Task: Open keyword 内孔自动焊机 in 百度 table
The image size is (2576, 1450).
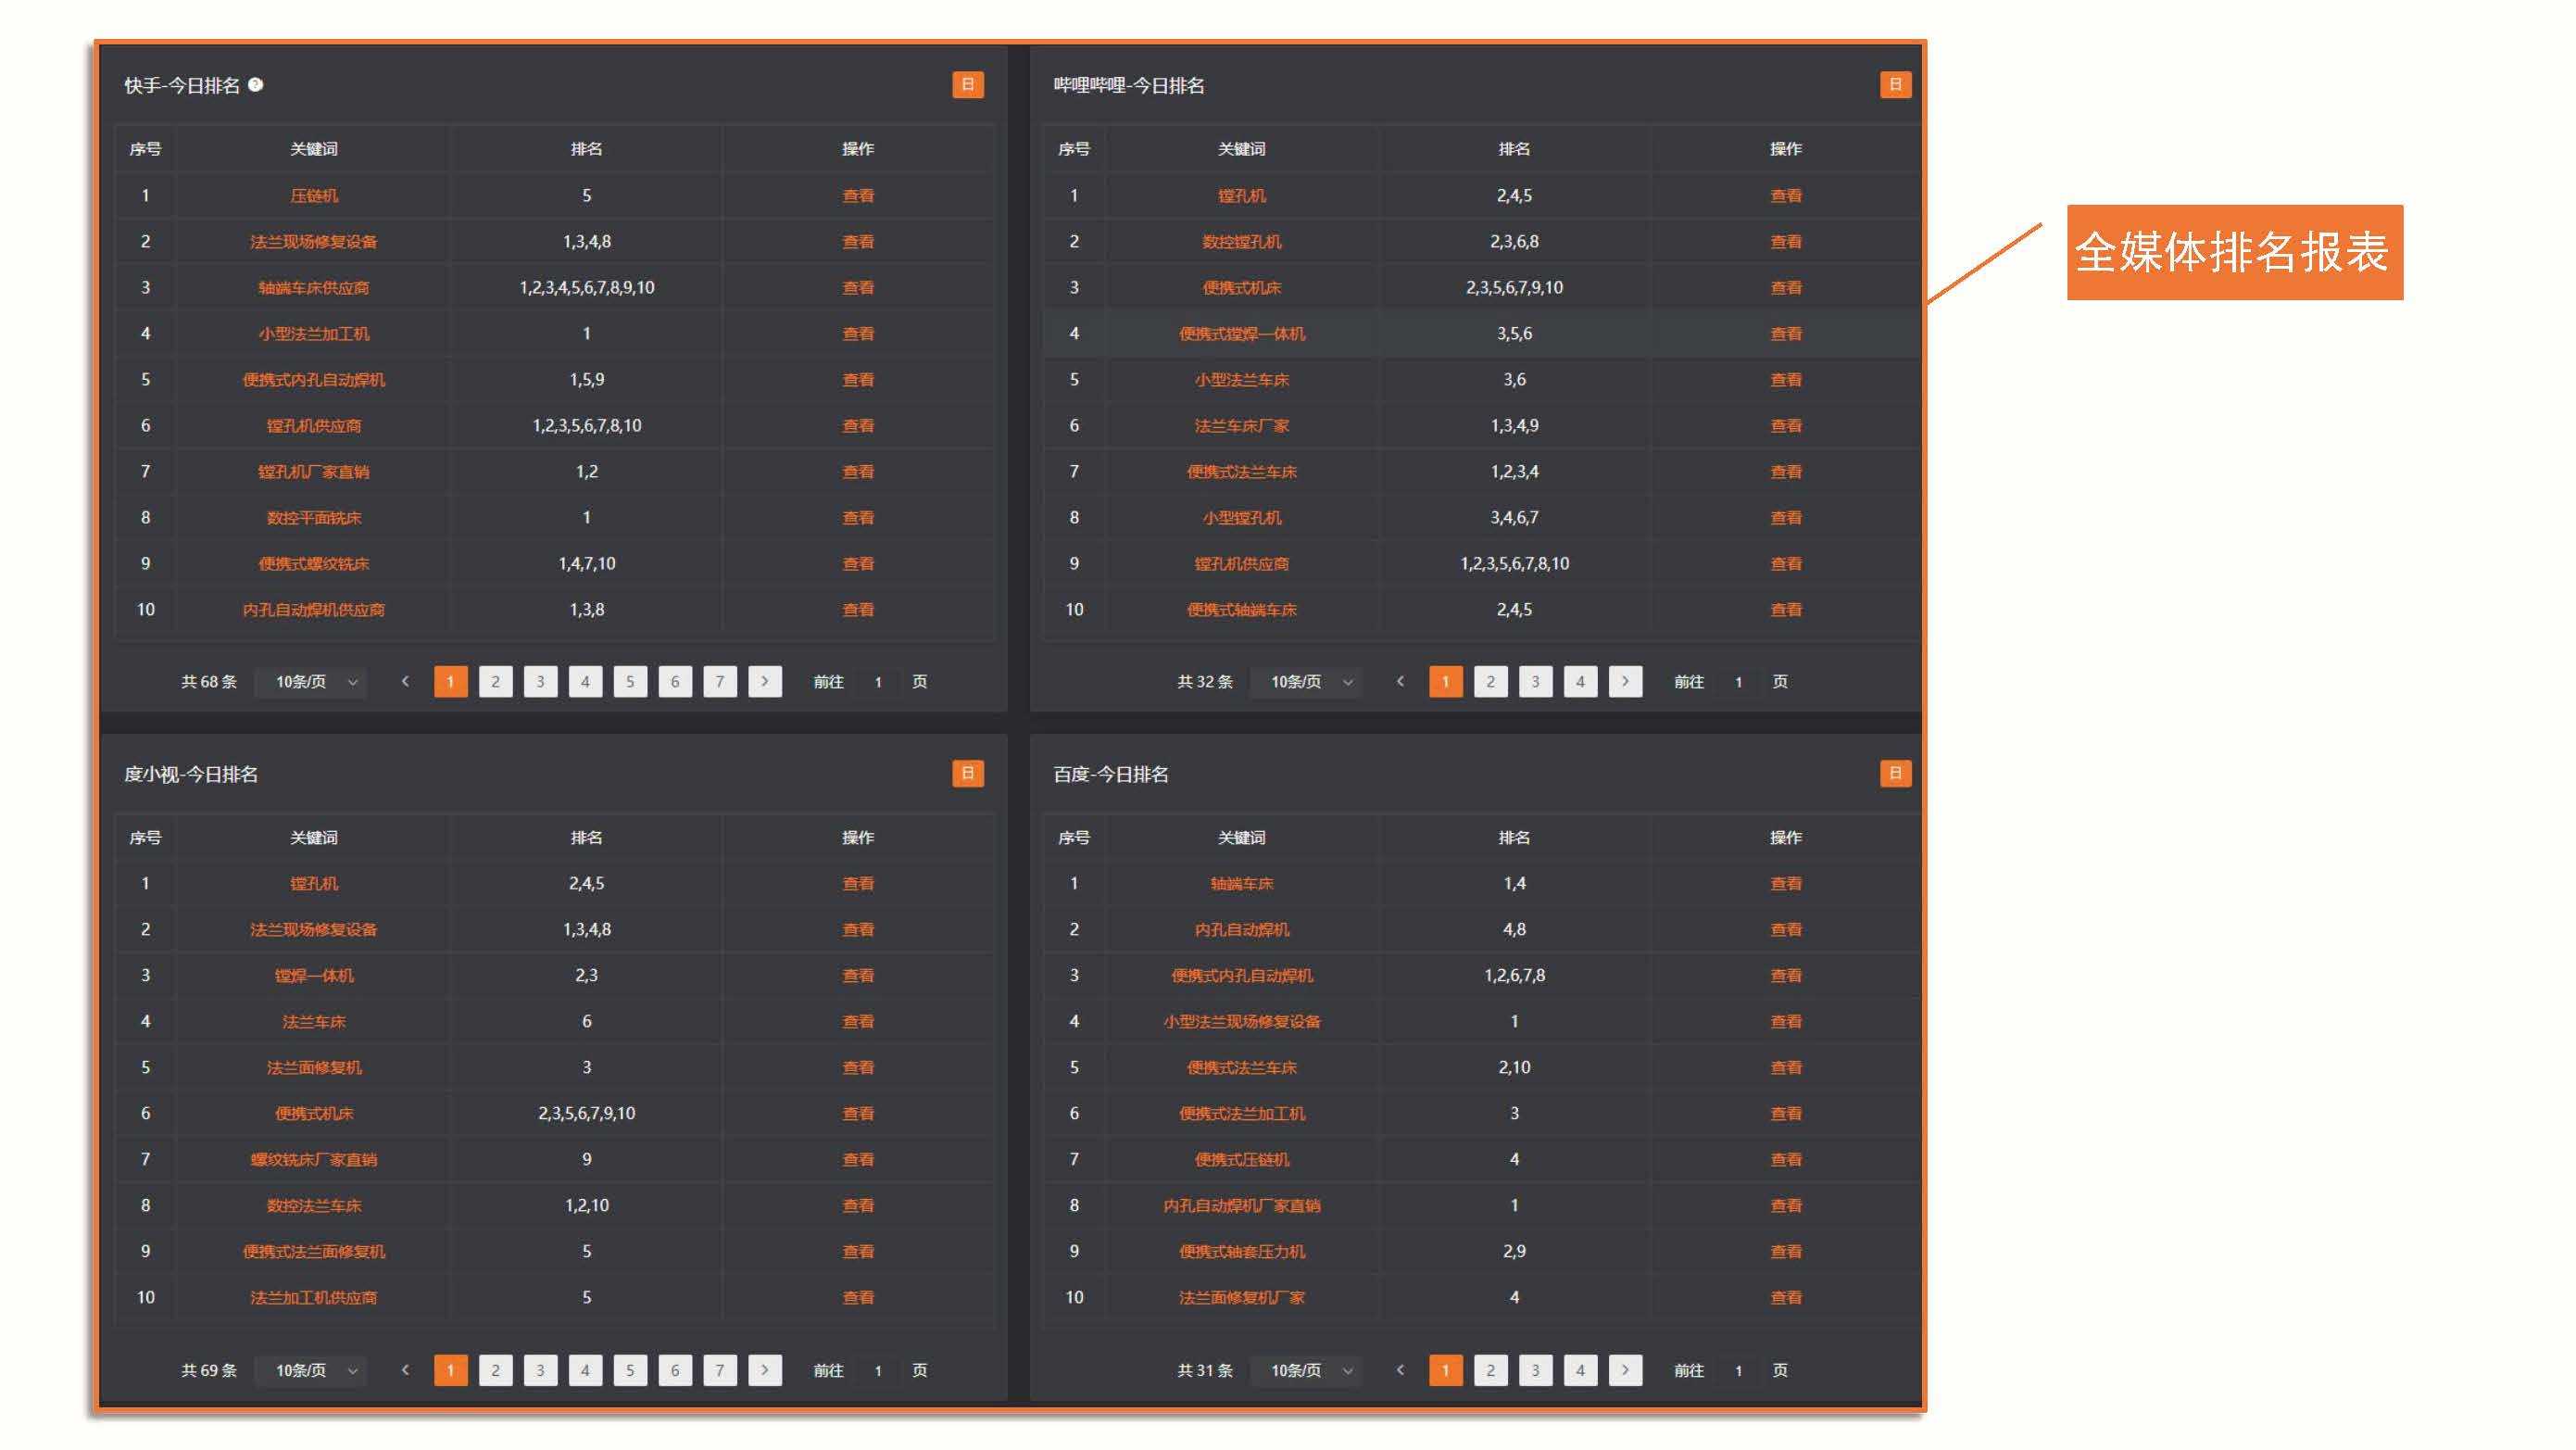Action: (1242, 930)
